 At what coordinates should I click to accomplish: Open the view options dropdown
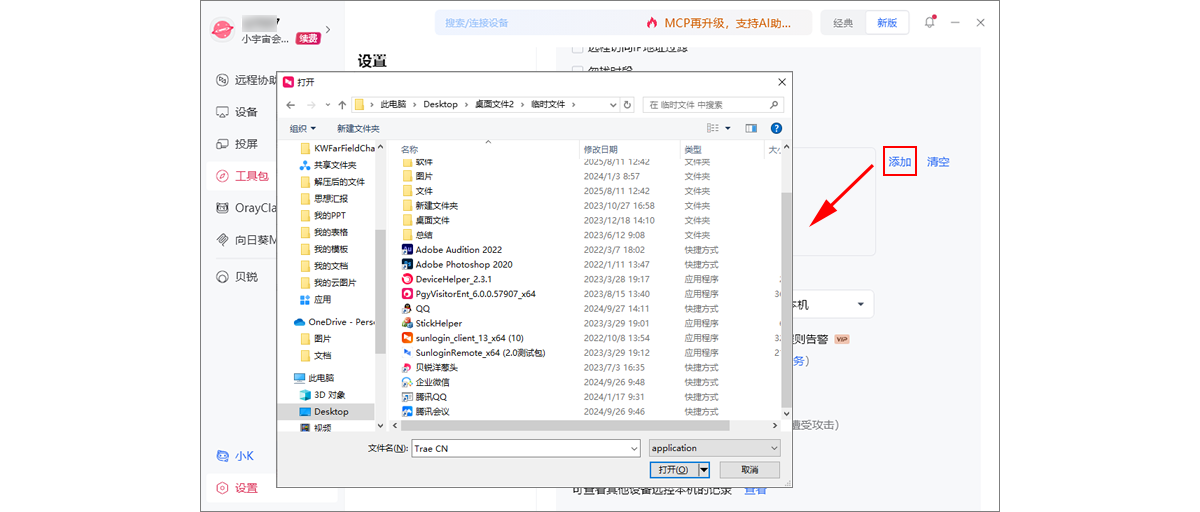(x=728, y=128)
